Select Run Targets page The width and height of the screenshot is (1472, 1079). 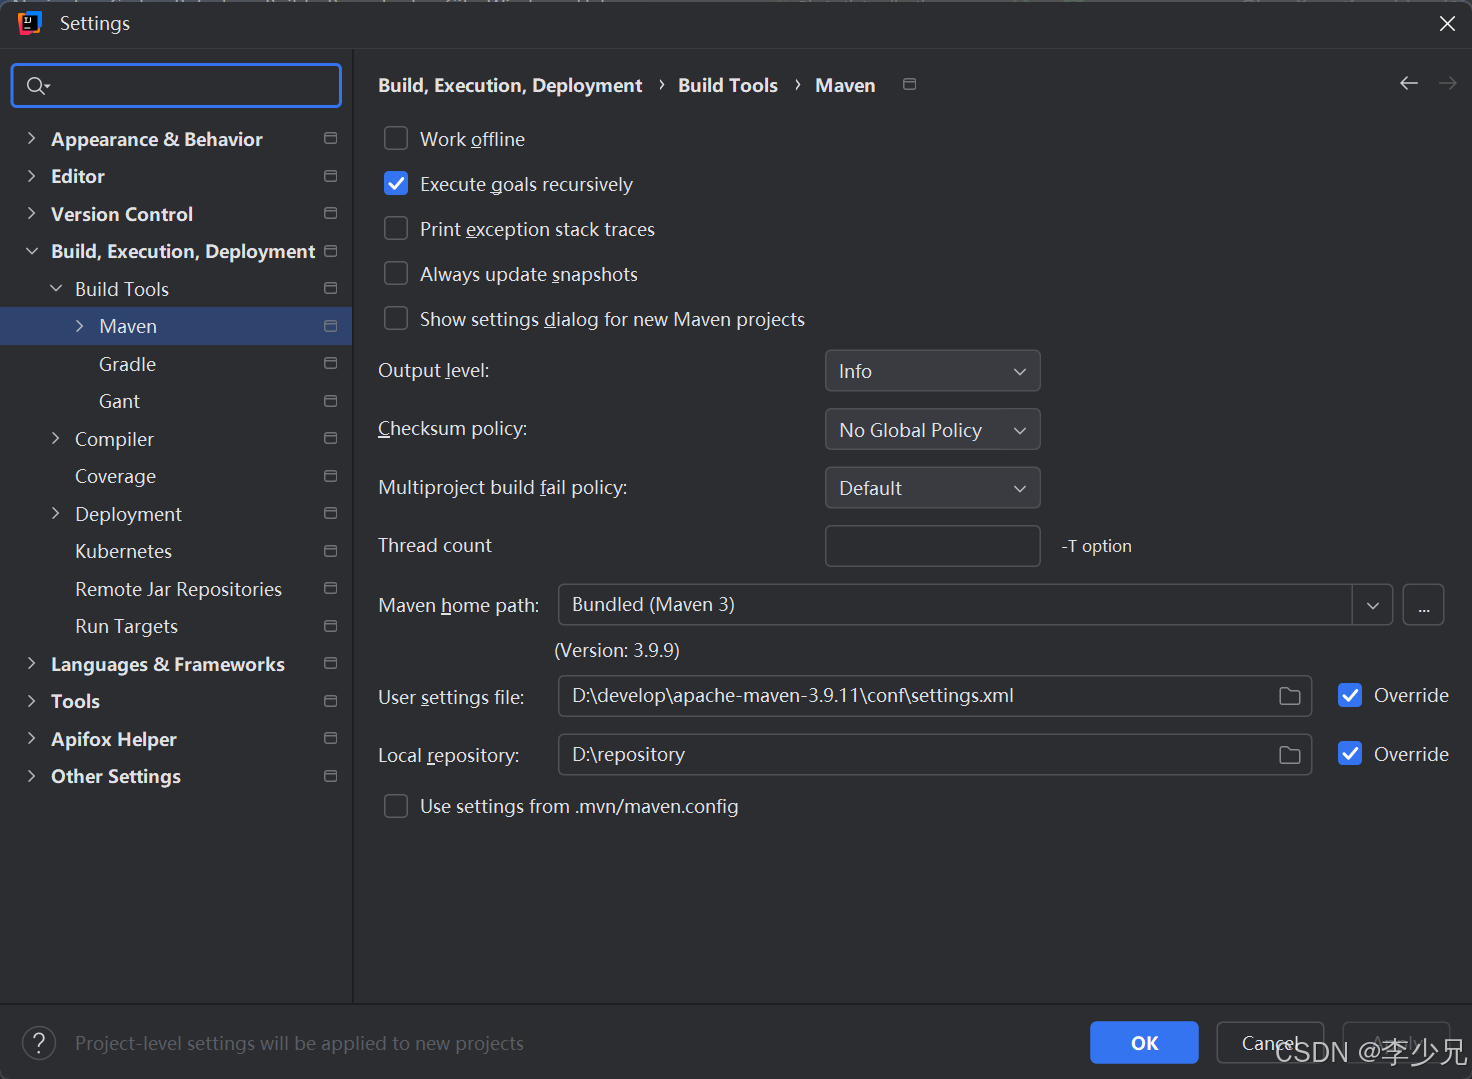click(x=126, y=626)
